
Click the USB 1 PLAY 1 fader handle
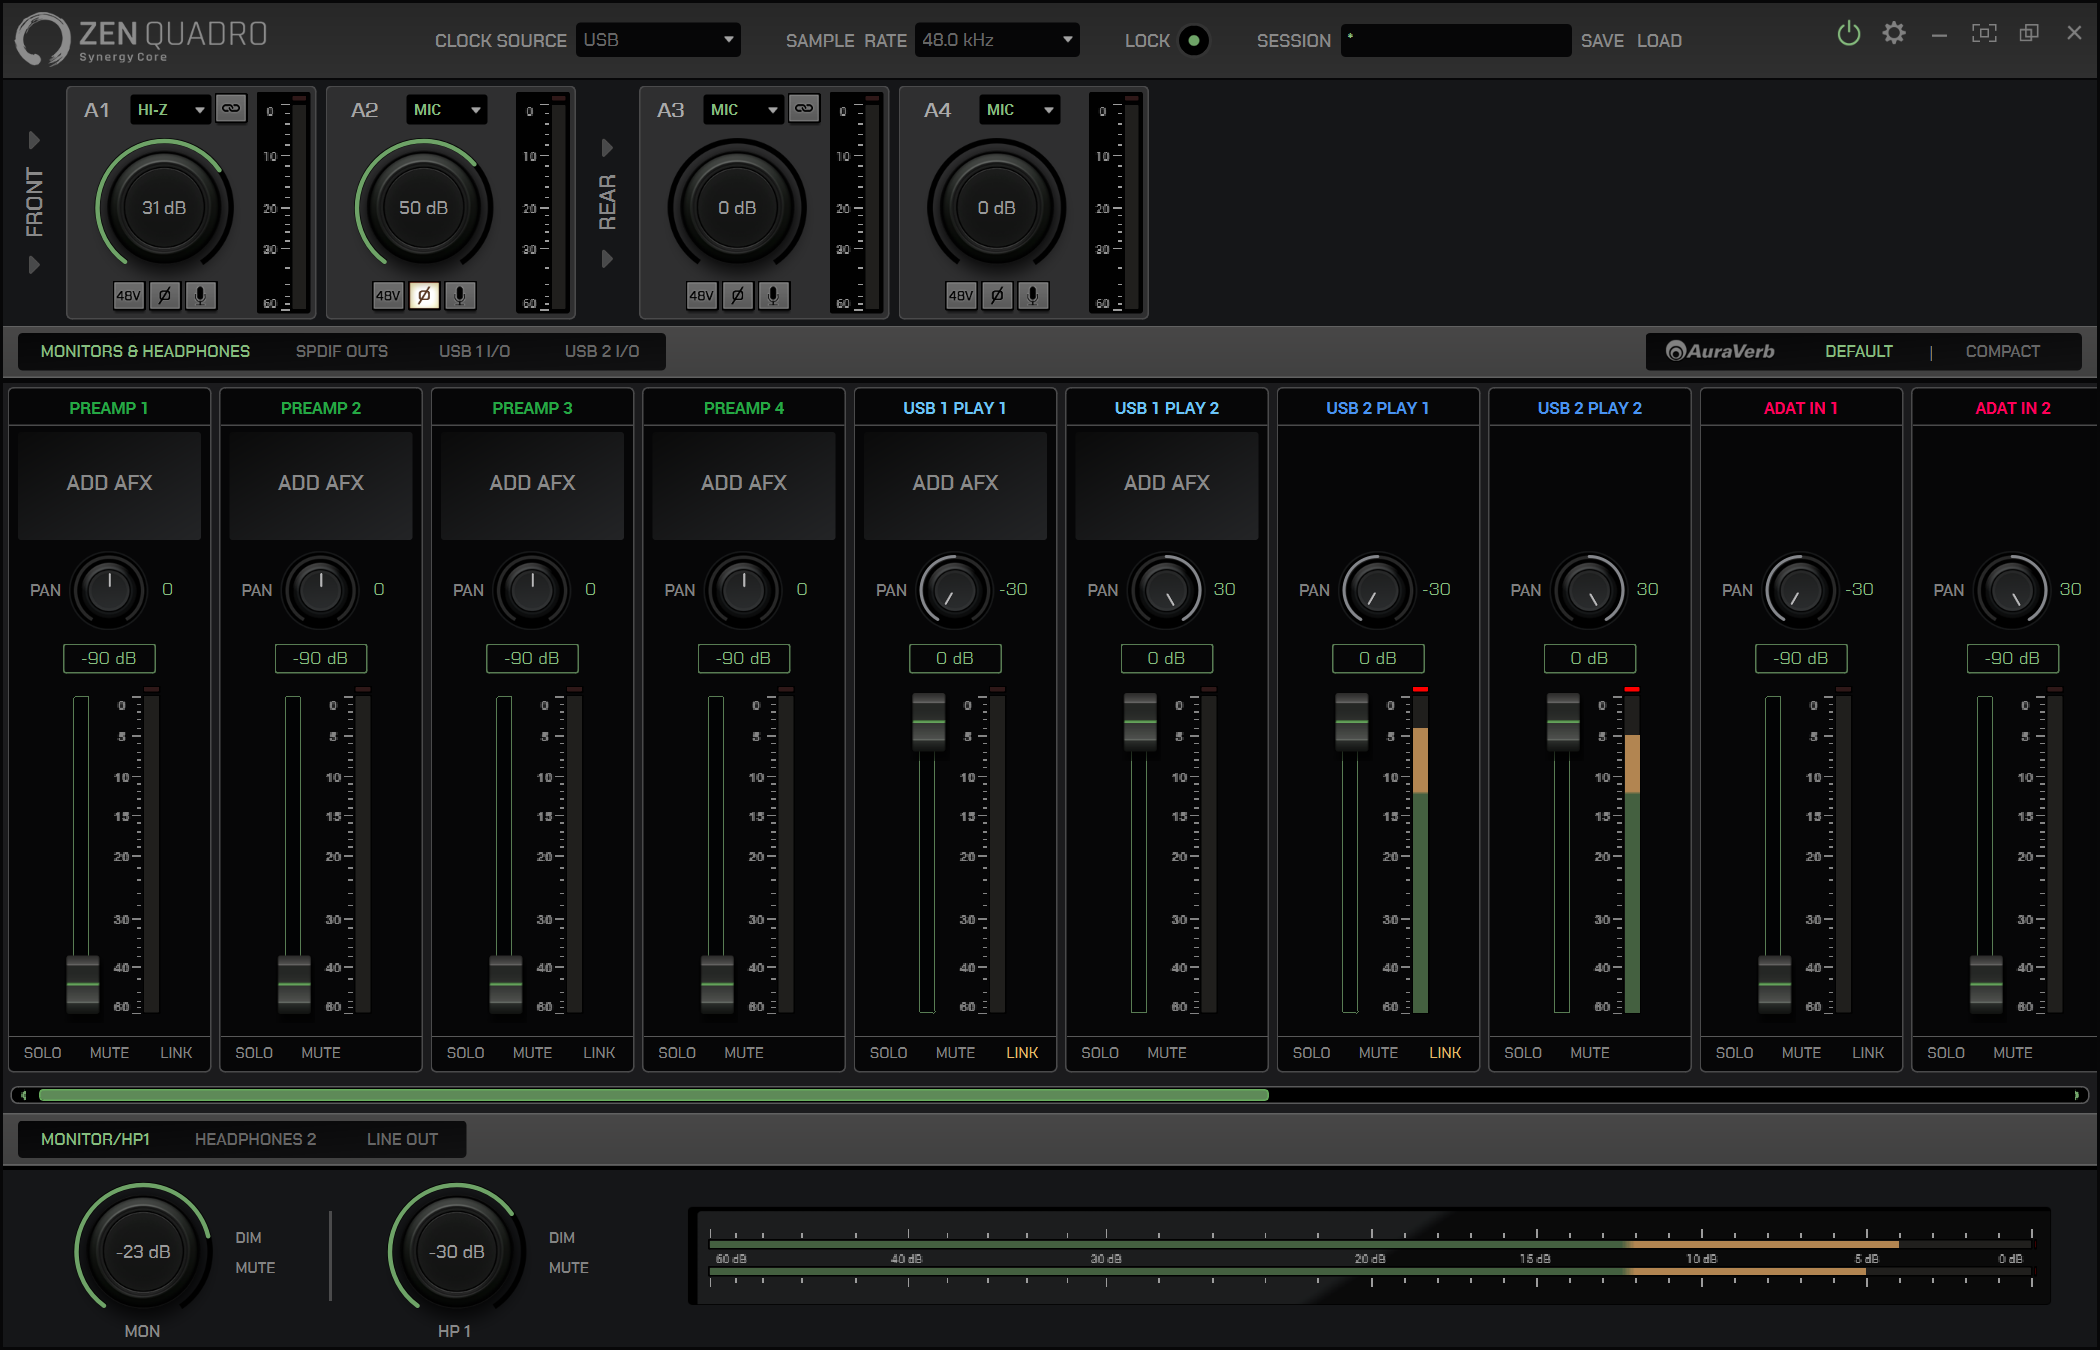(x=929, y=721)
